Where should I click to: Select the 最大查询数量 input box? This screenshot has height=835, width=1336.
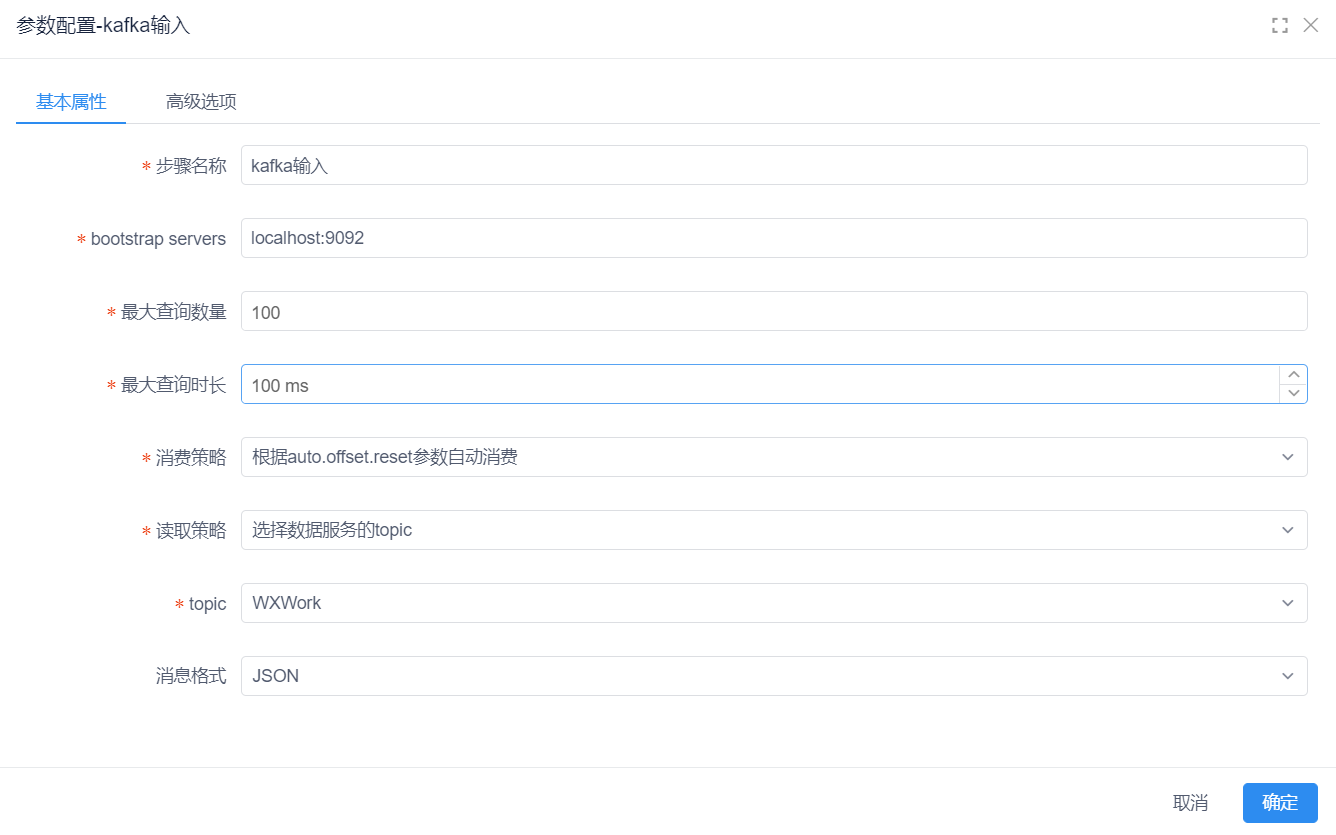click(774, 312)
